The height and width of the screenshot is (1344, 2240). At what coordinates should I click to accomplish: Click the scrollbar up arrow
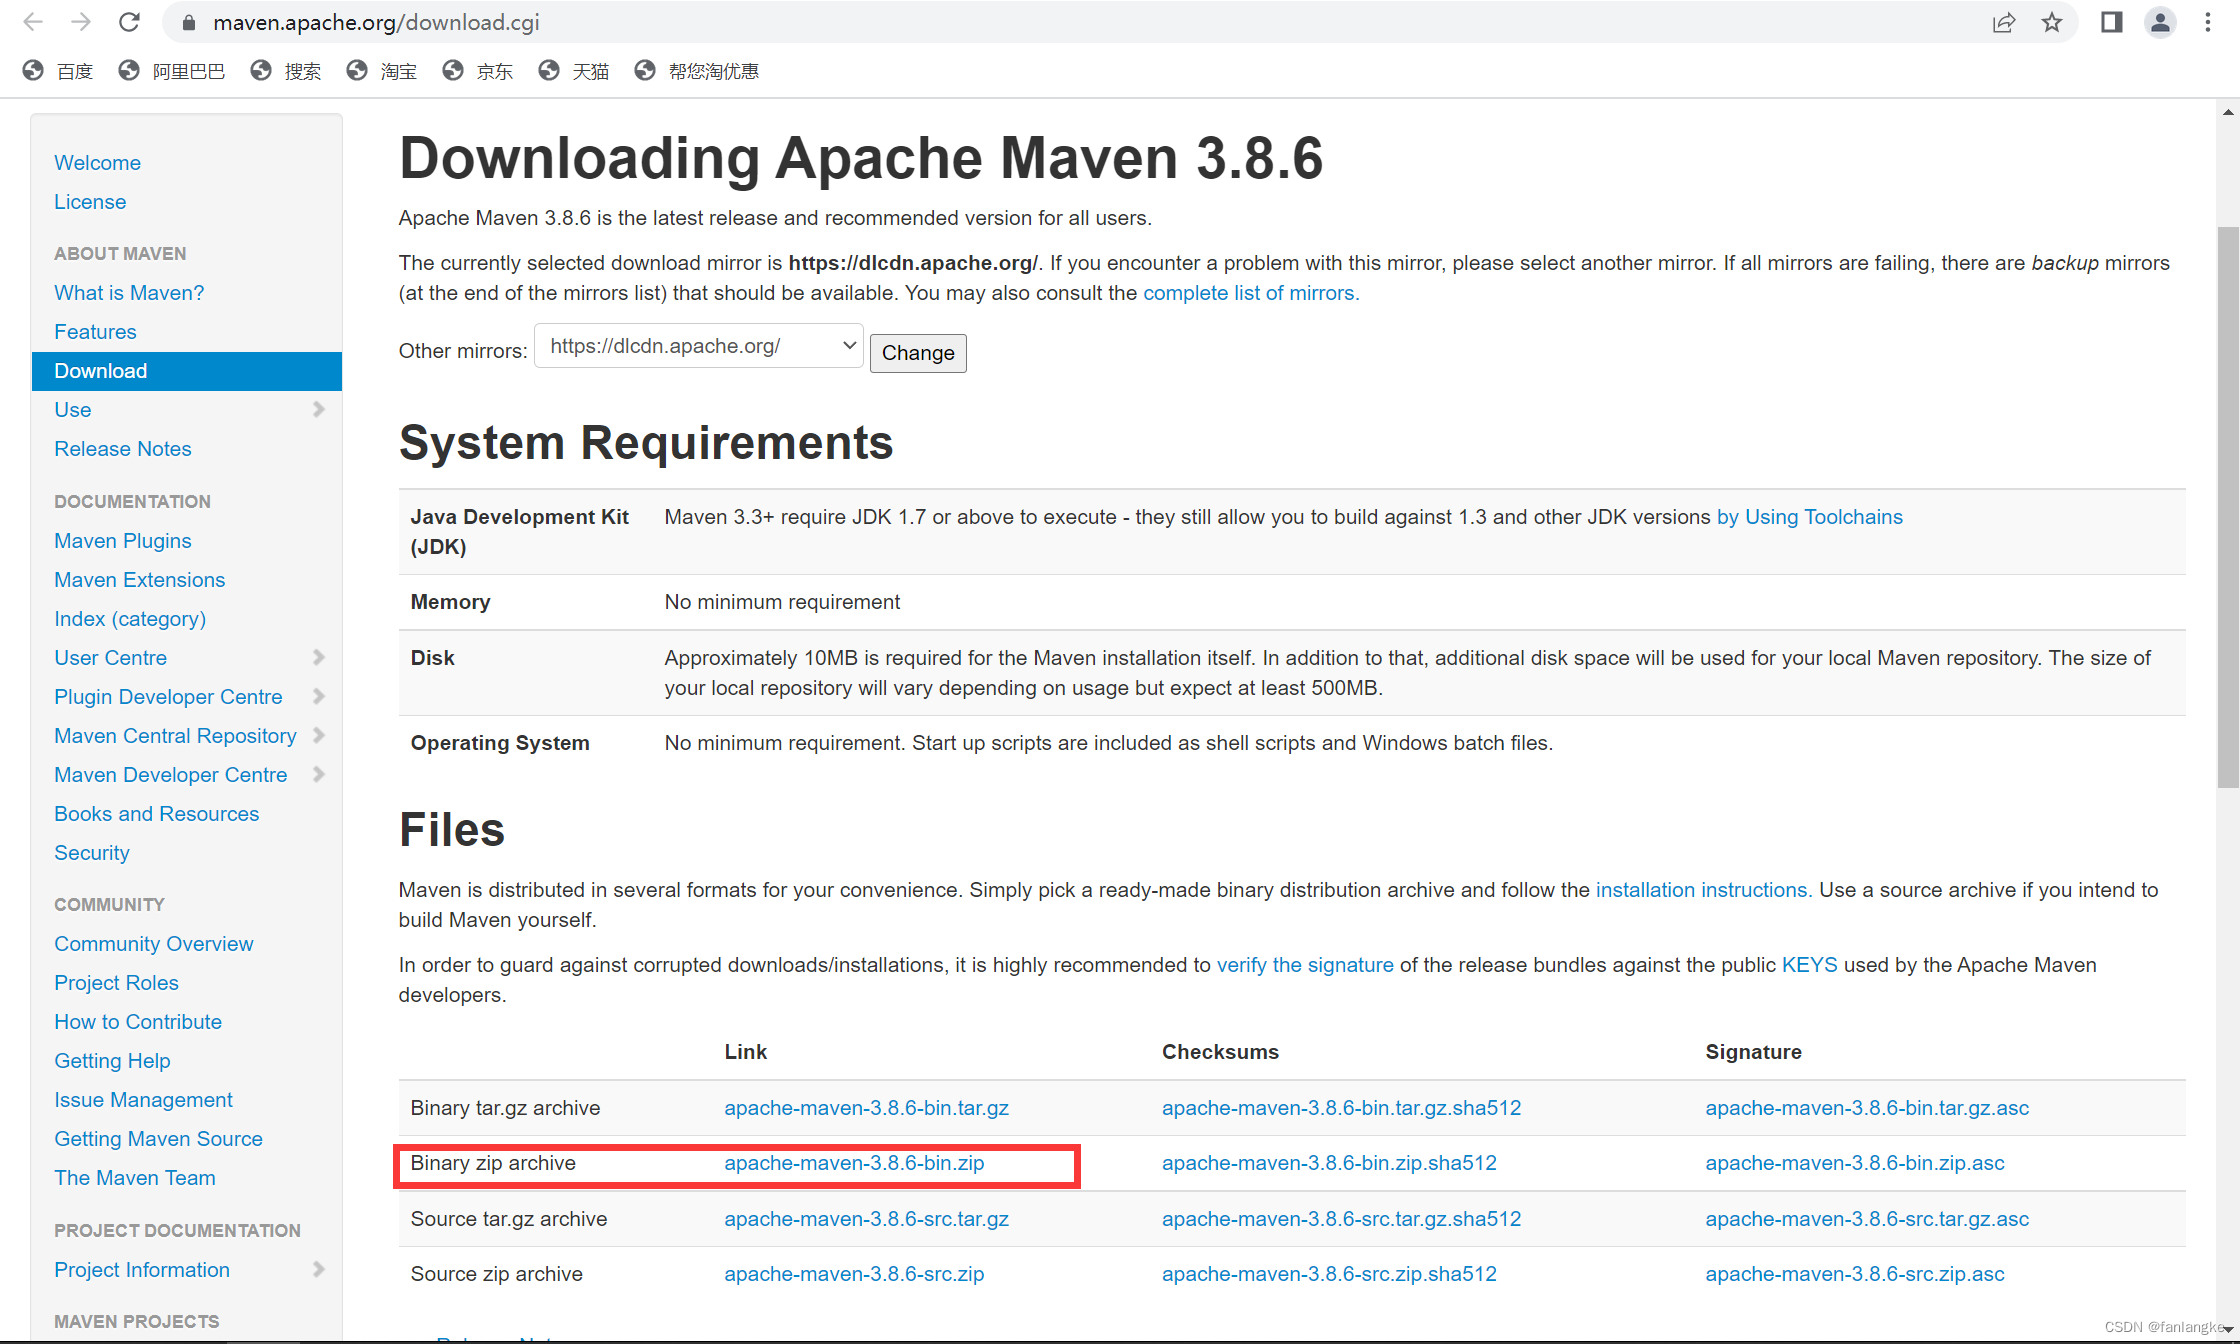coord(2228,112)
